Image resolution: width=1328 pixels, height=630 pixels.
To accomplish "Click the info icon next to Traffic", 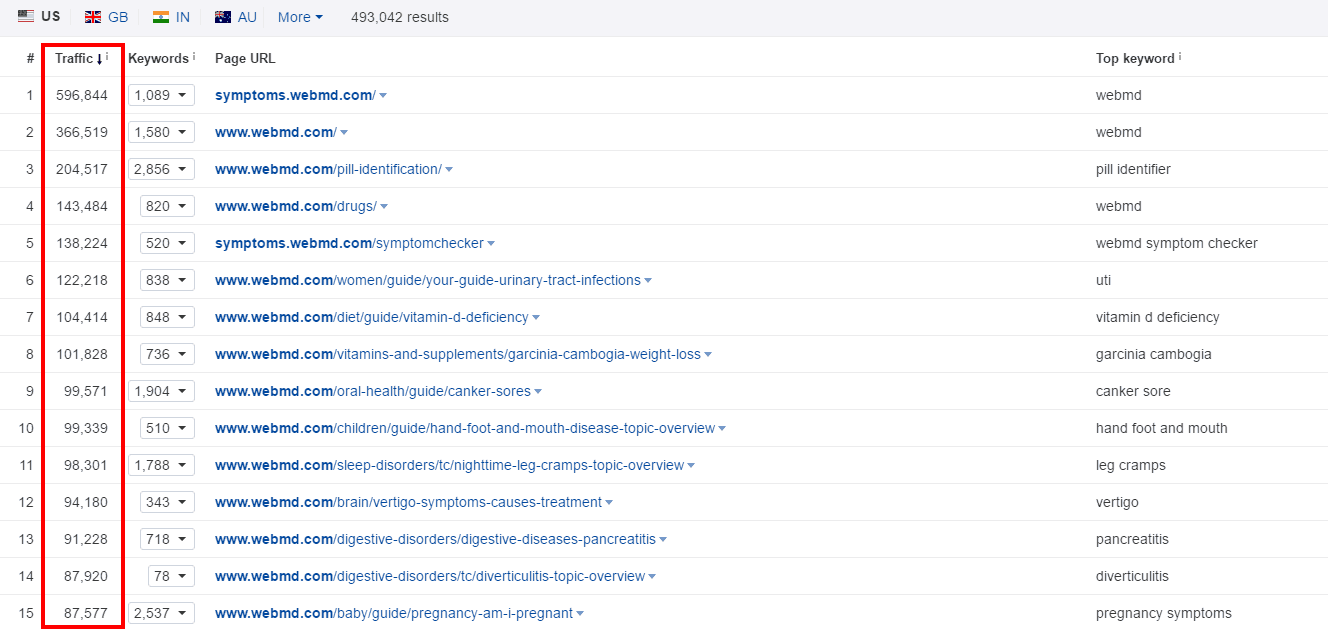I will 107,57.
